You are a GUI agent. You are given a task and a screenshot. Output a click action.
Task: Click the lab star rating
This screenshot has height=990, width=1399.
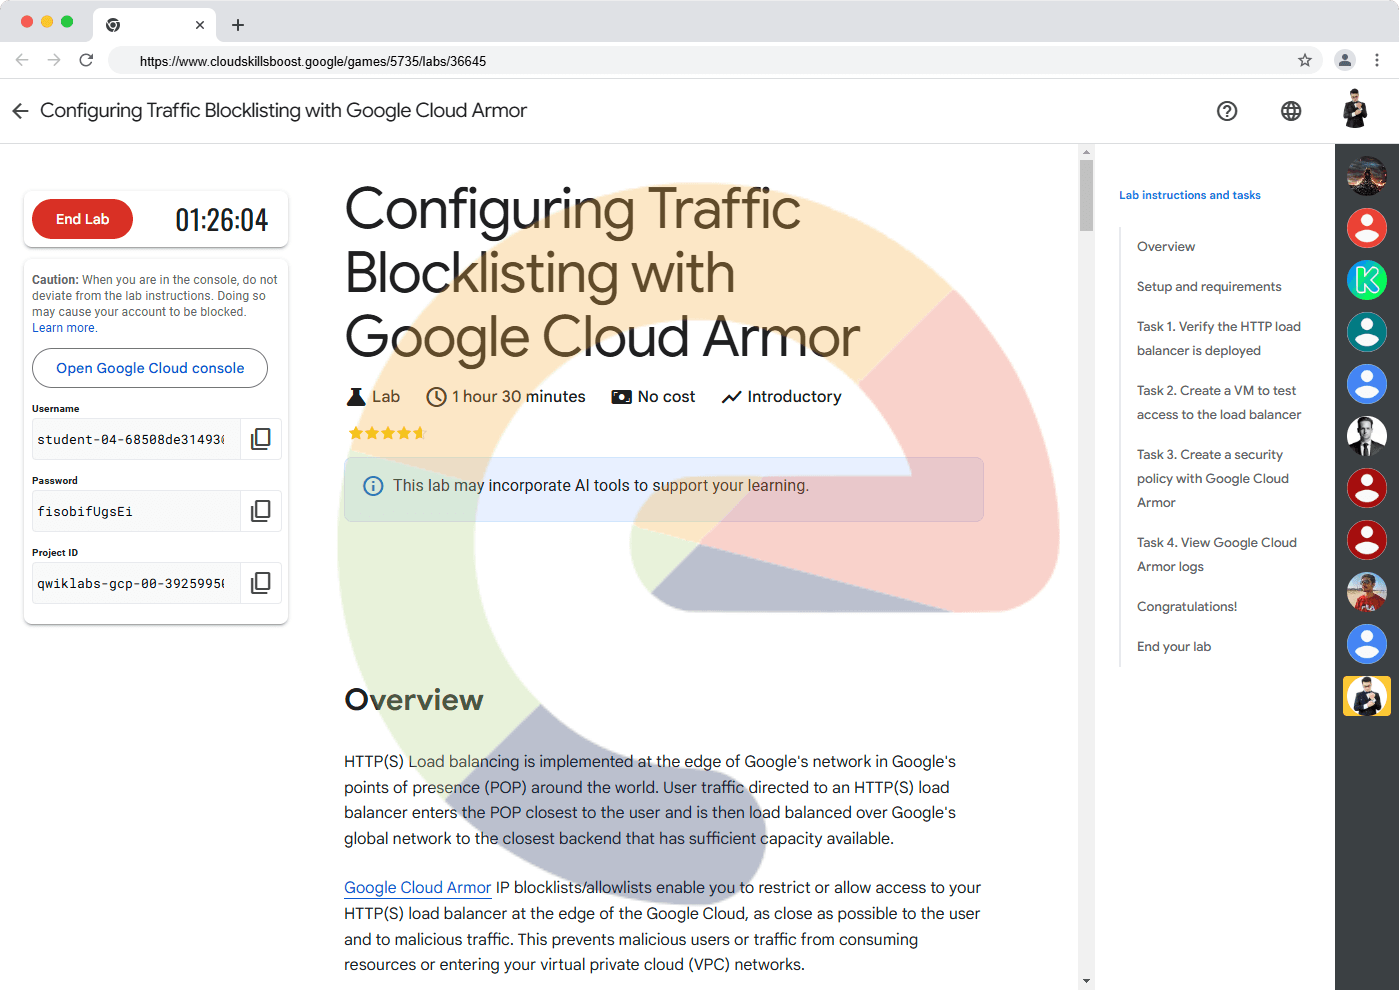387,433
